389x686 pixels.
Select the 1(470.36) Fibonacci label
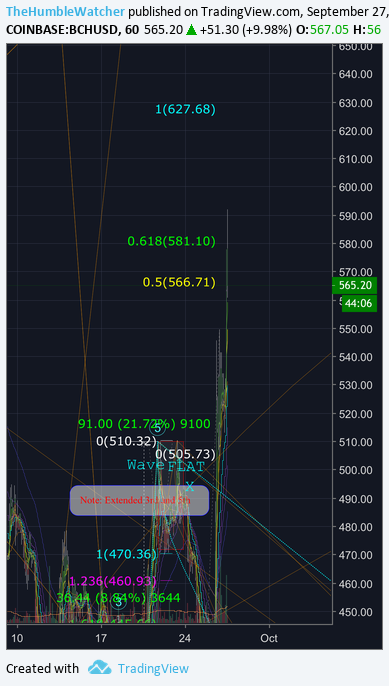click(126, 554)
